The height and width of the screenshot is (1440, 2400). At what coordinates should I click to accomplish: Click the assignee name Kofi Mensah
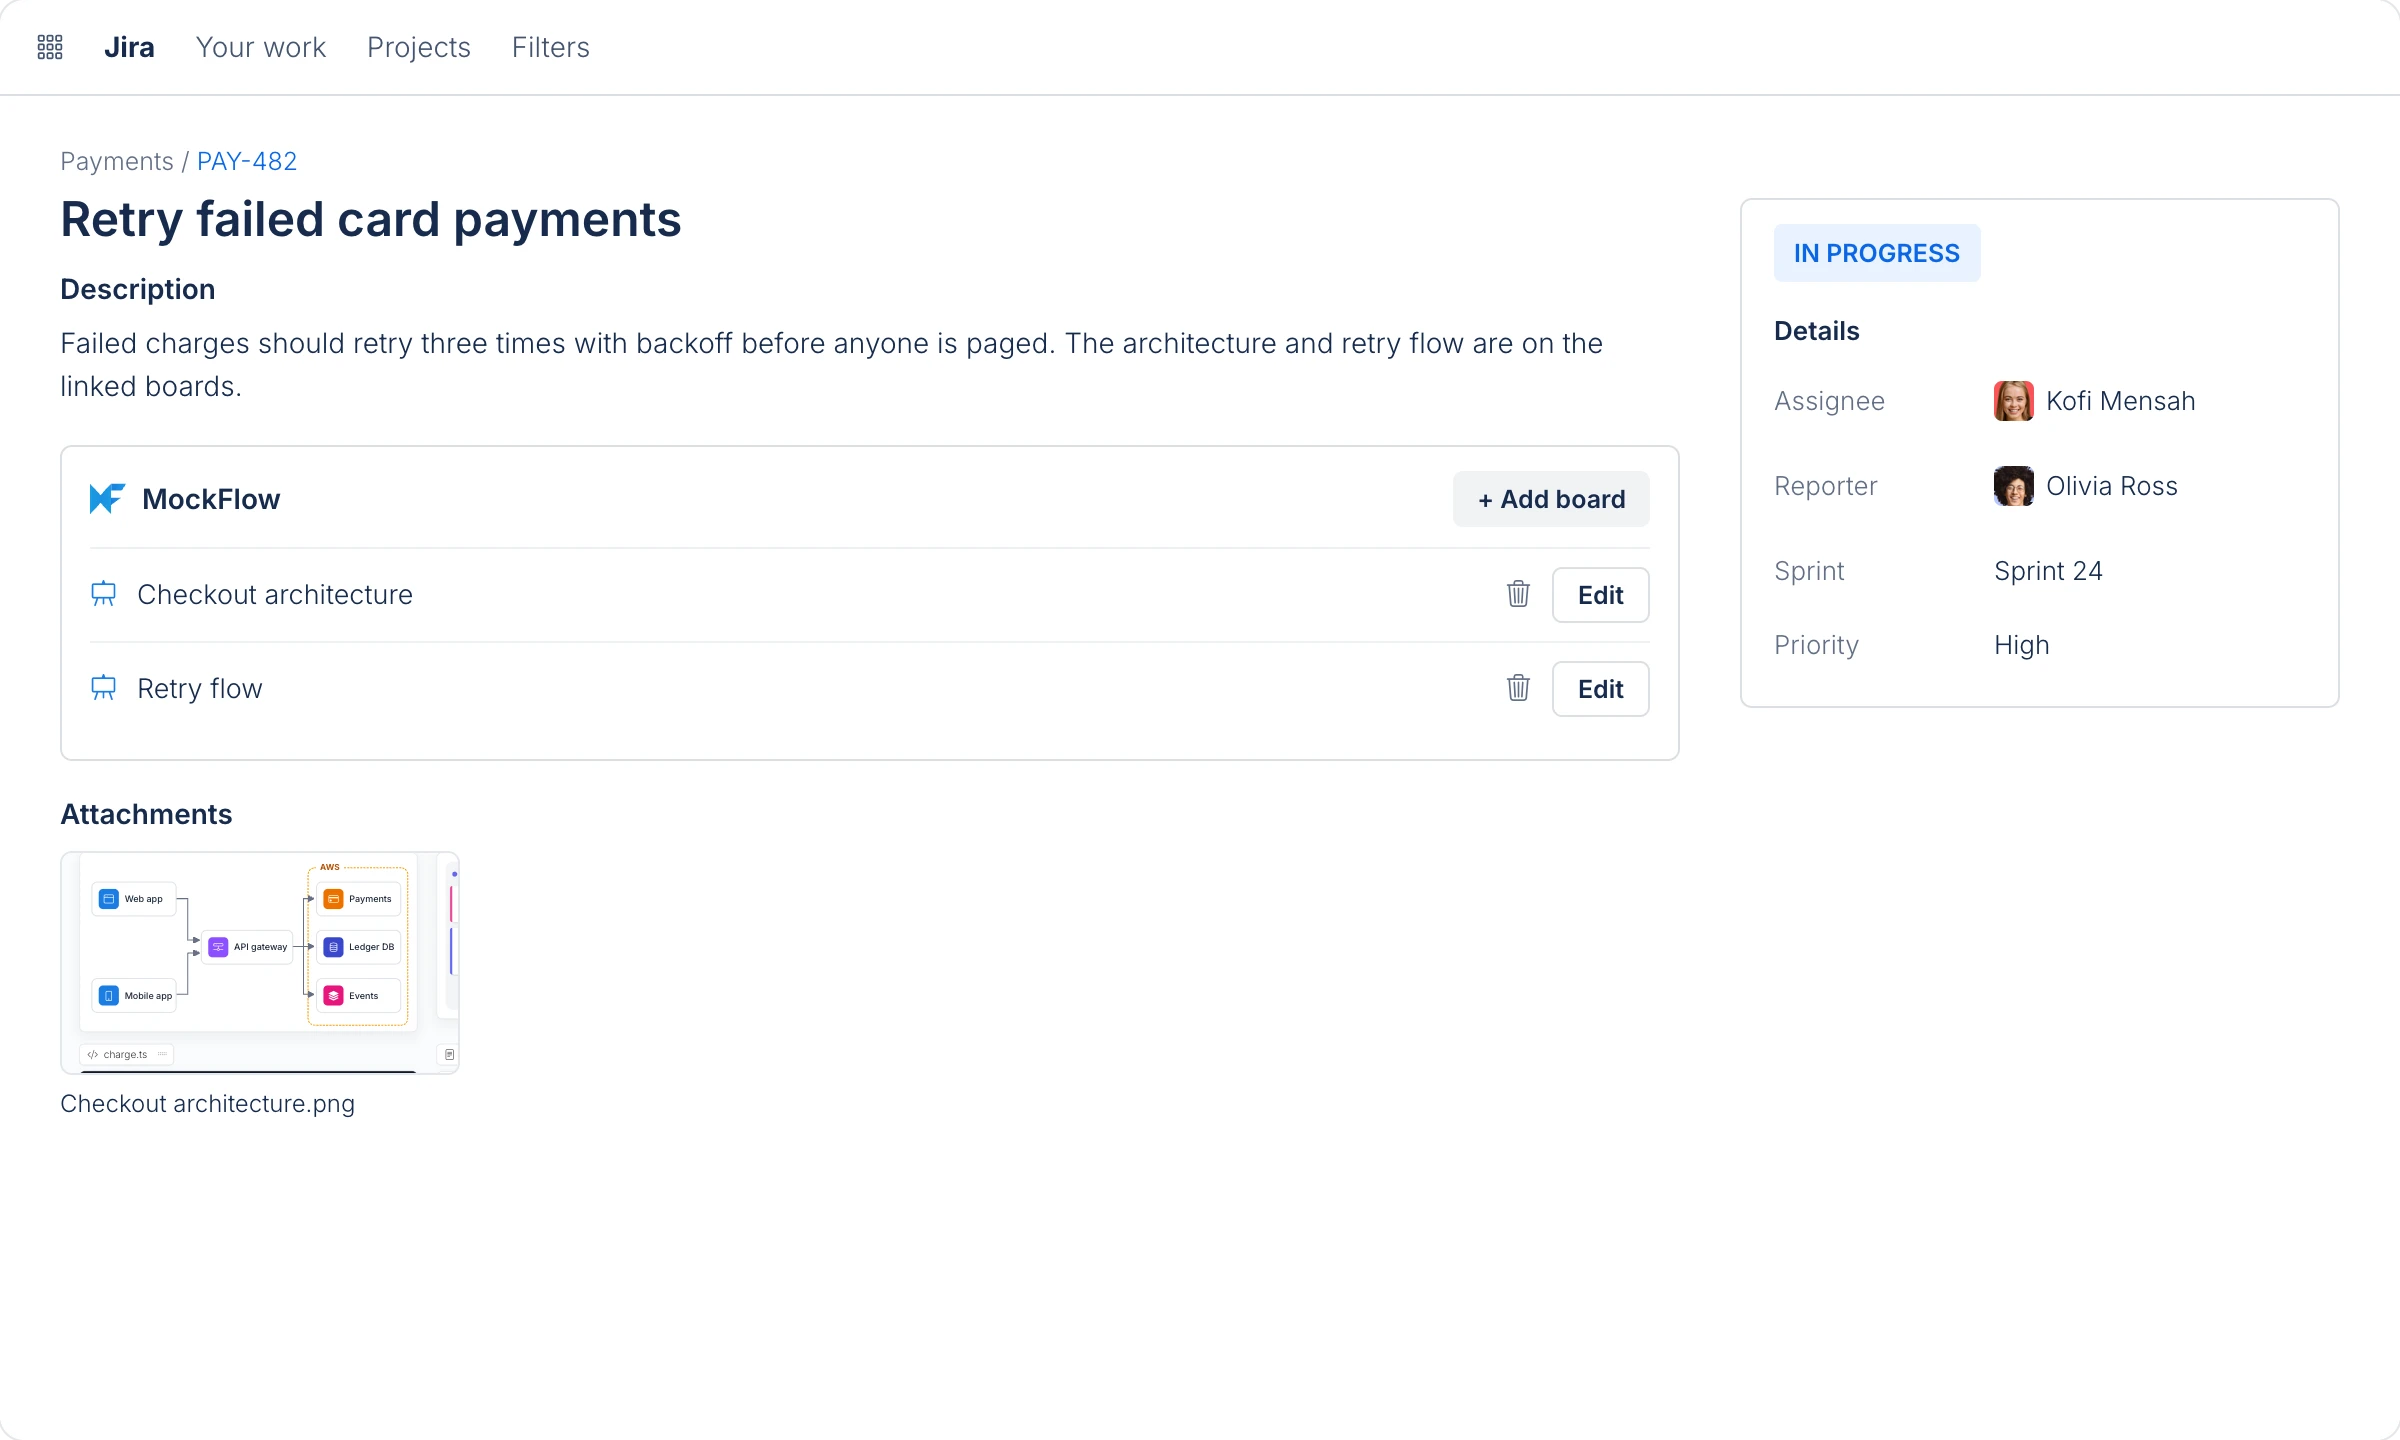pyautogui.click(x=2121, y=401)
